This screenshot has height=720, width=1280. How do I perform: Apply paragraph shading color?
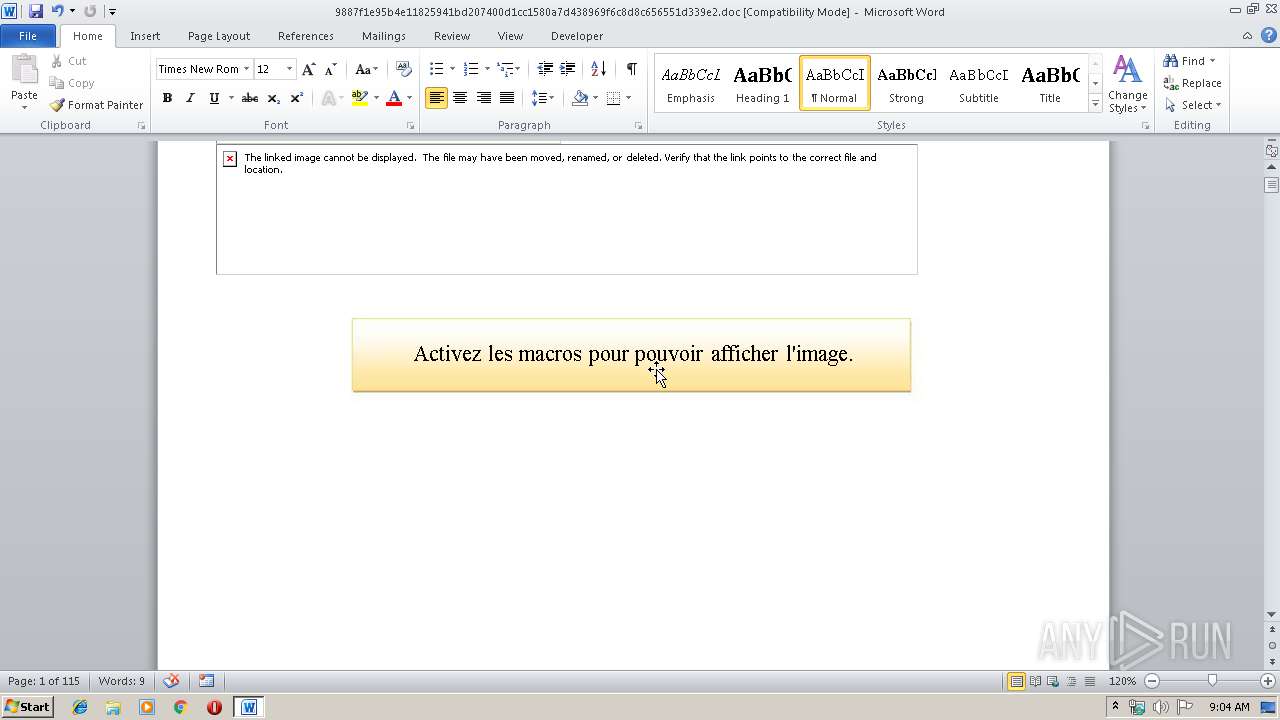pos(580,98)
